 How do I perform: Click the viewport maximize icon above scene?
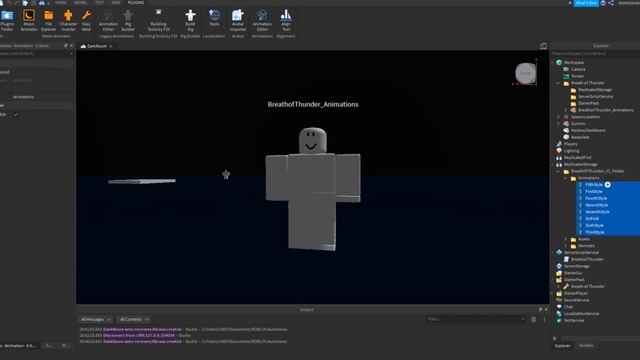tap(543, 46)
